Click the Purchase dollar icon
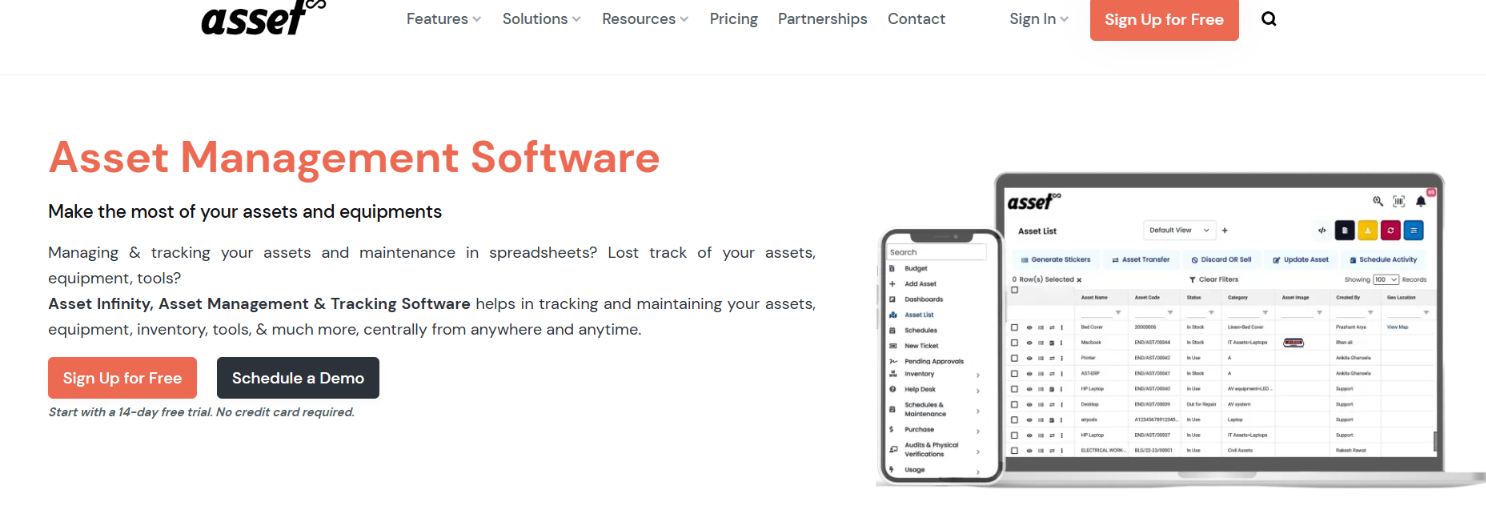The width and height of the screenshot is (1486, 518). click(x=892, y=429)
